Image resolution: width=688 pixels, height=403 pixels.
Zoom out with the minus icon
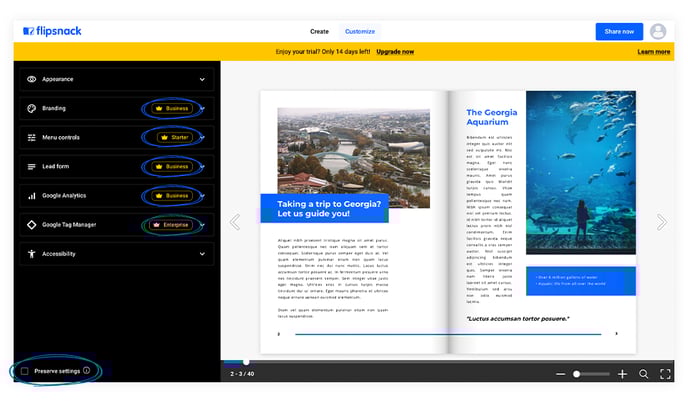560,374
